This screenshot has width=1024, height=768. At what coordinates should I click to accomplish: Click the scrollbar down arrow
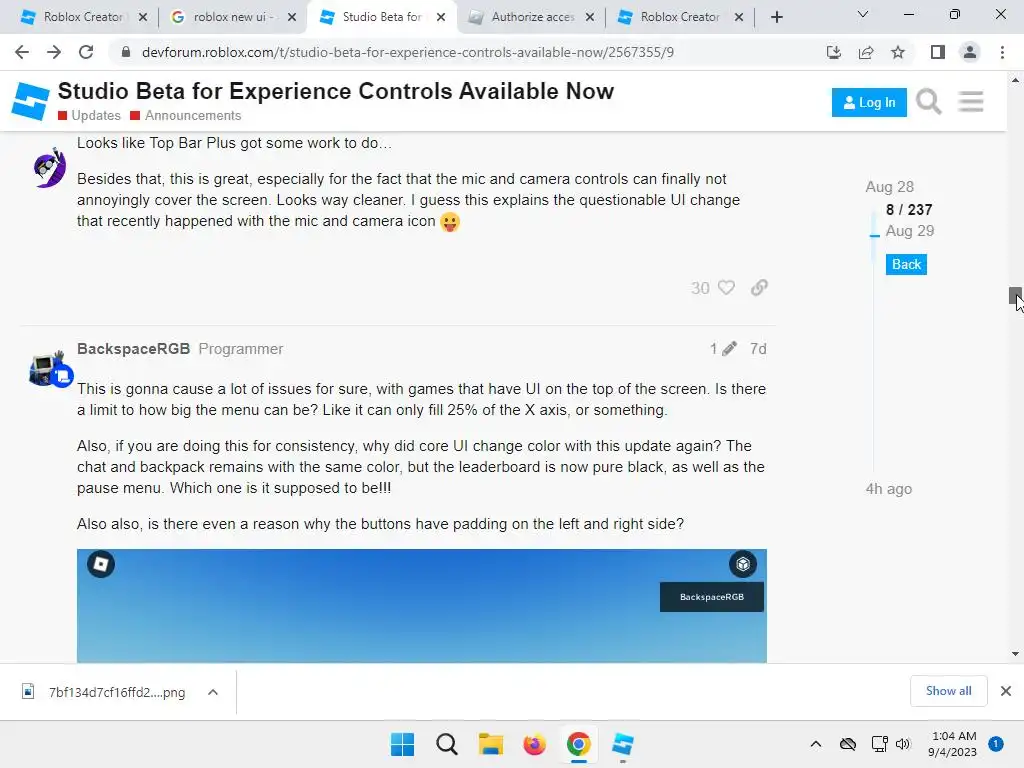coord(1015,654)
